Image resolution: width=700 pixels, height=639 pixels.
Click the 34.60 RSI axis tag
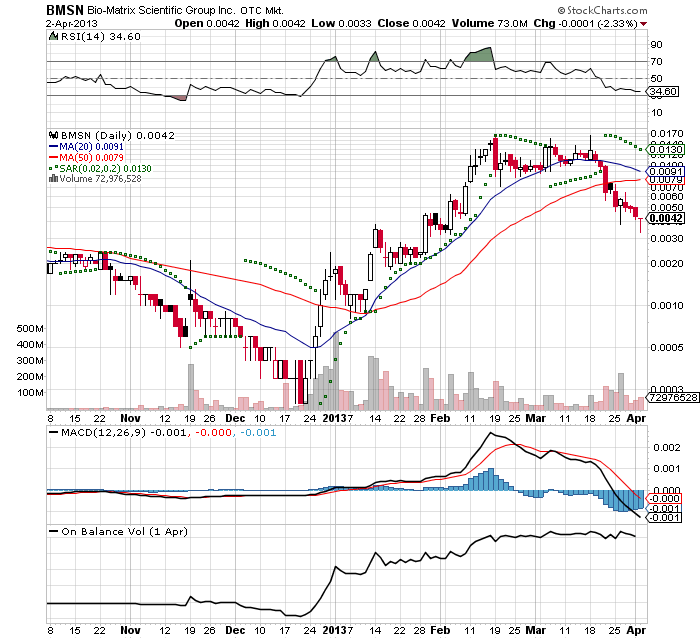(663, 92)
